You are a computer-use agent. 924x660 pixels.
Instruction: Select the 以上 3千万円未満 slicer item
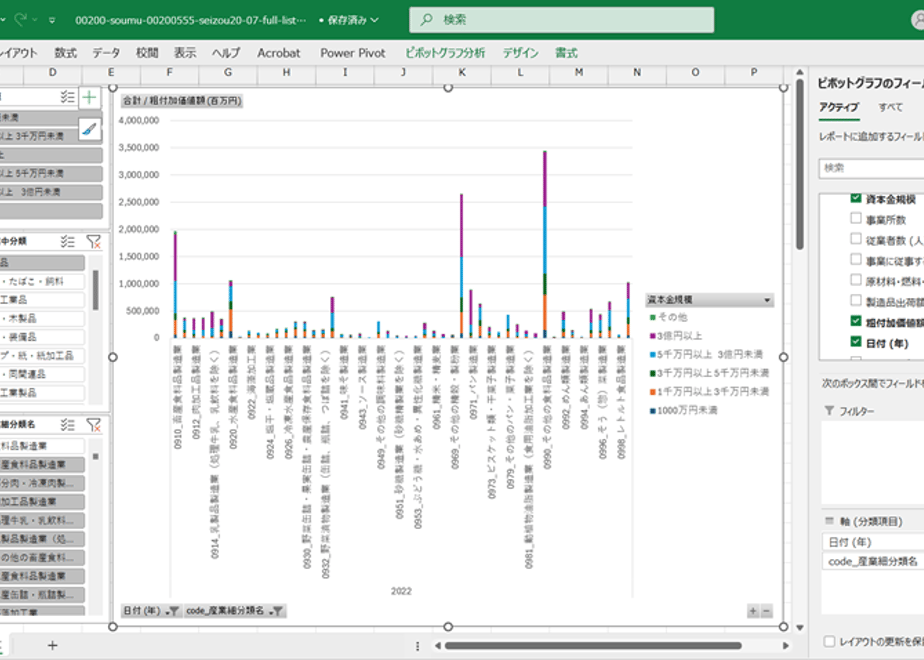(50, 136)
